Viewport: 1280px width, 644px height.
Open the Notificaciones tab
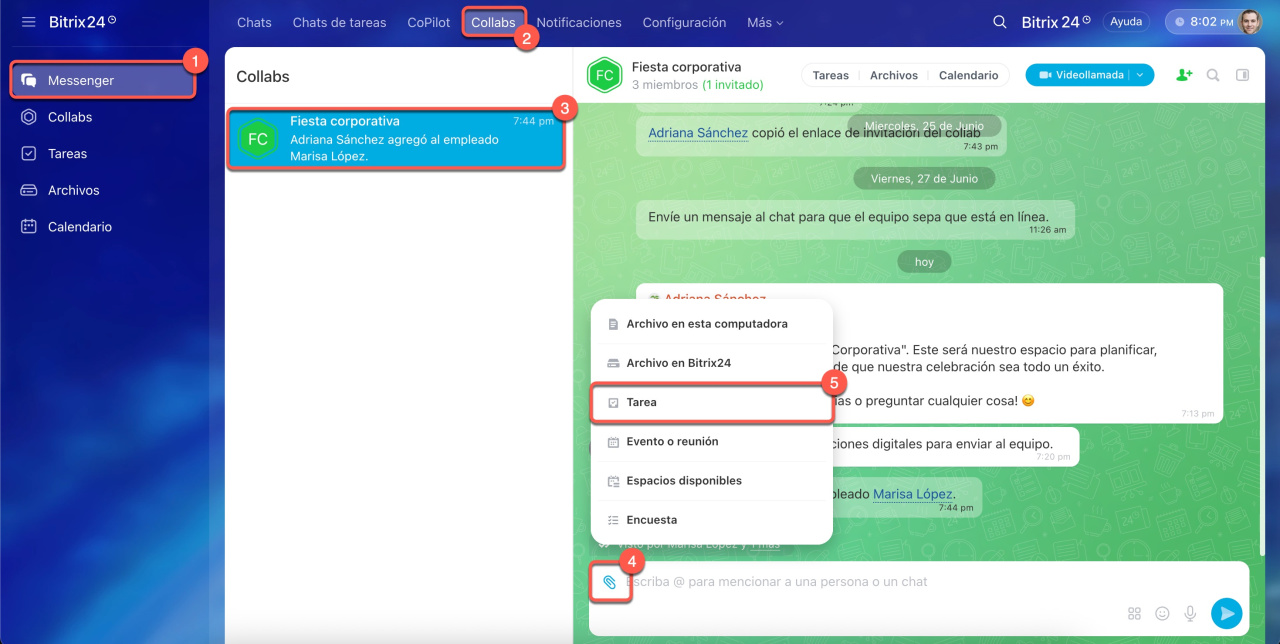(579, 22)
